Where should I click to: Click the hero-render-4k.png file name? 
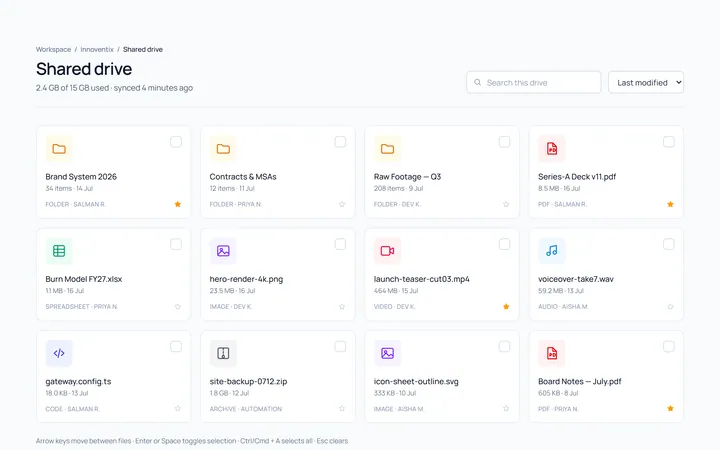click(246, 279)
